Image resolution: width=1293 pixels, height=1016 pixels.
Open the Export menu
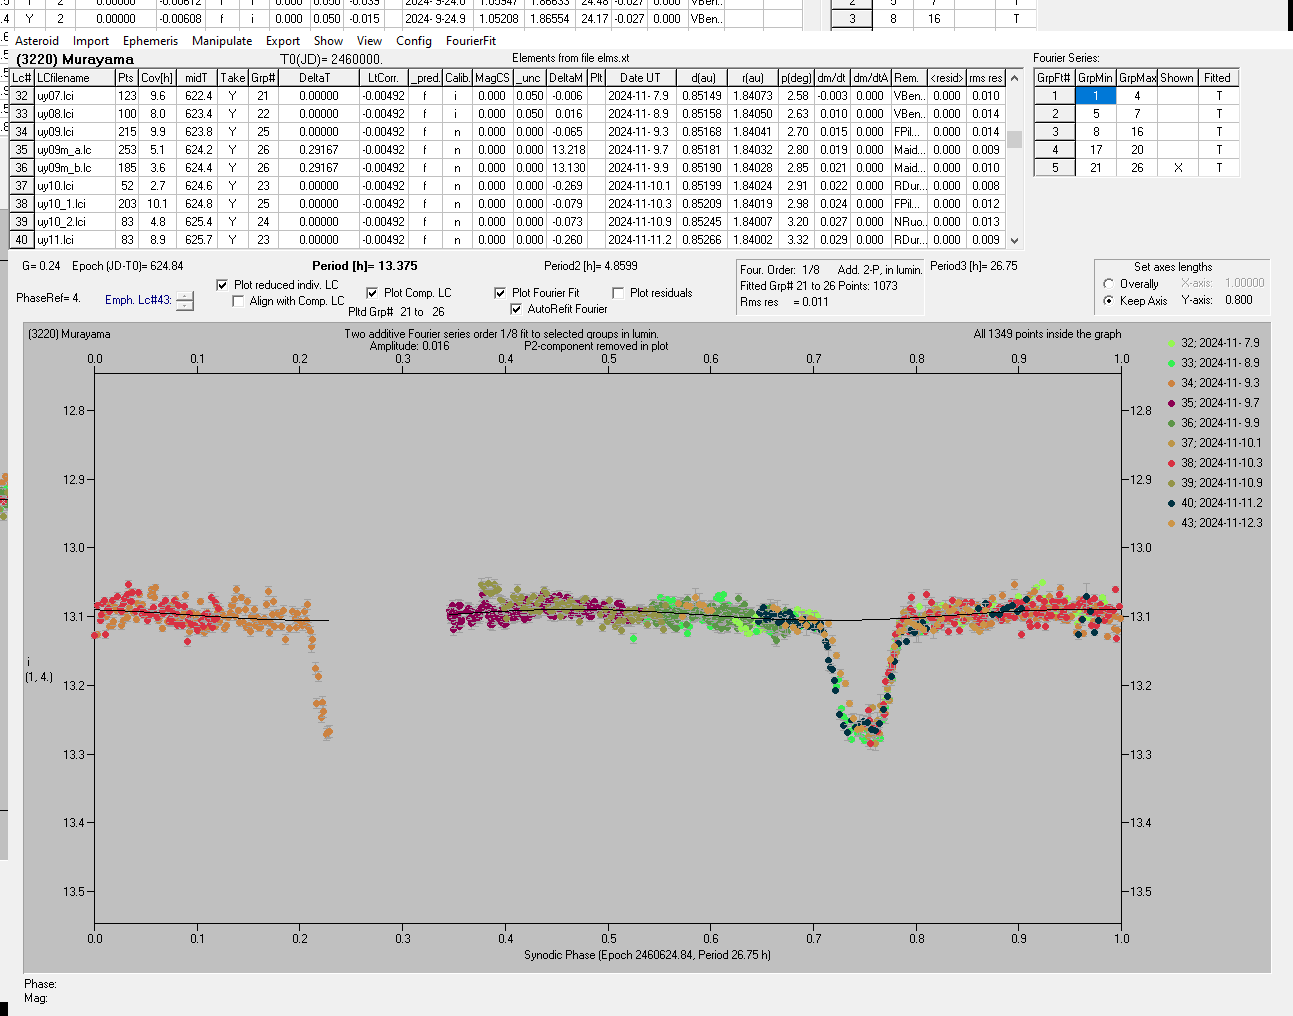[283, 41]
